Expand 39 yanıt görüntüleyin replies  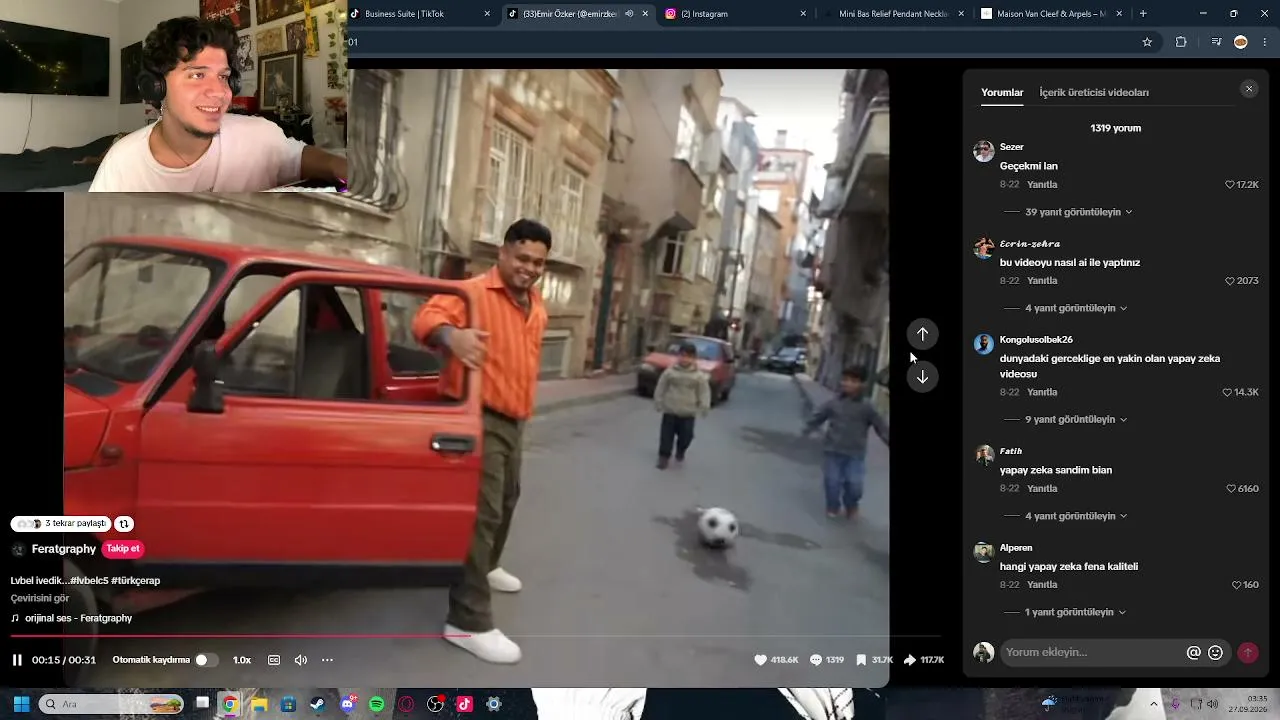pos(1079,212)
